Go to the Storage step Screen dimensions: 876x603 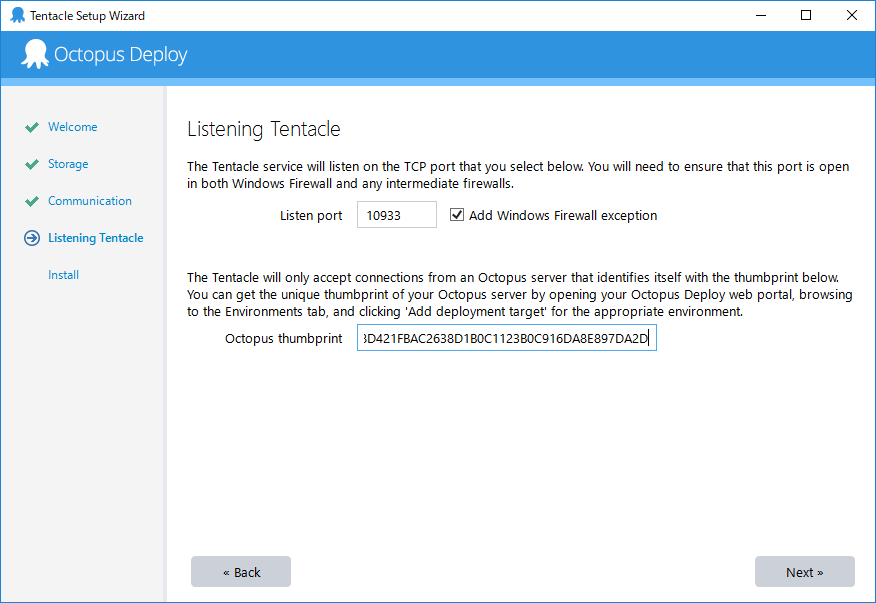click(68, 164)
